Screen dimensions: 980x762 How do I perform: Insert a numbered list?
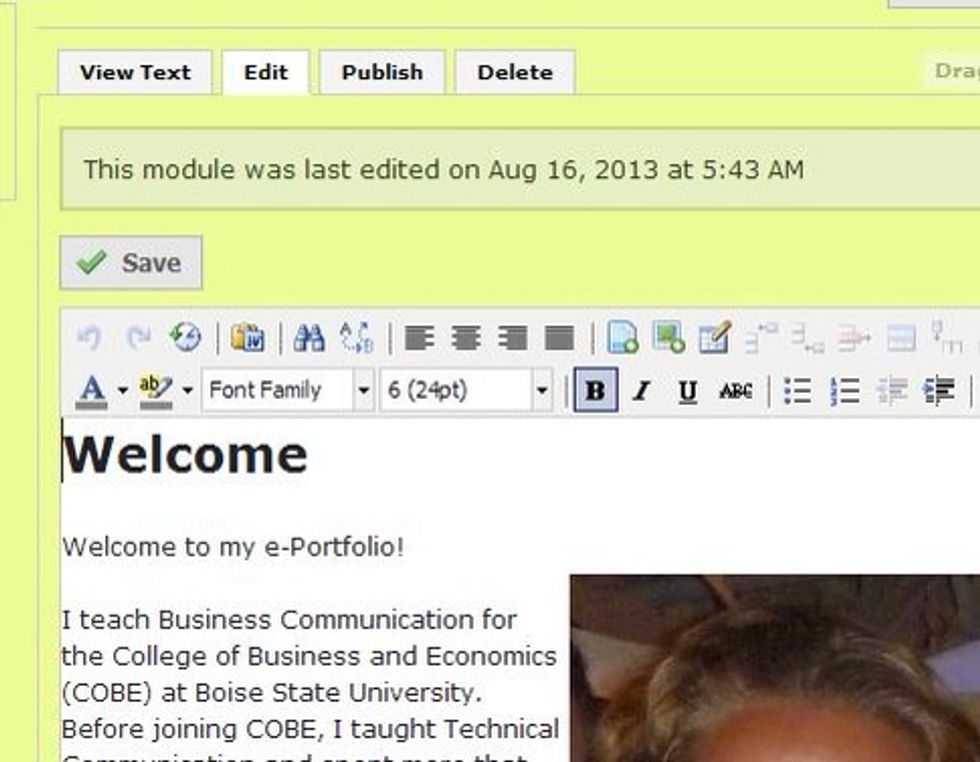(845, 391)
